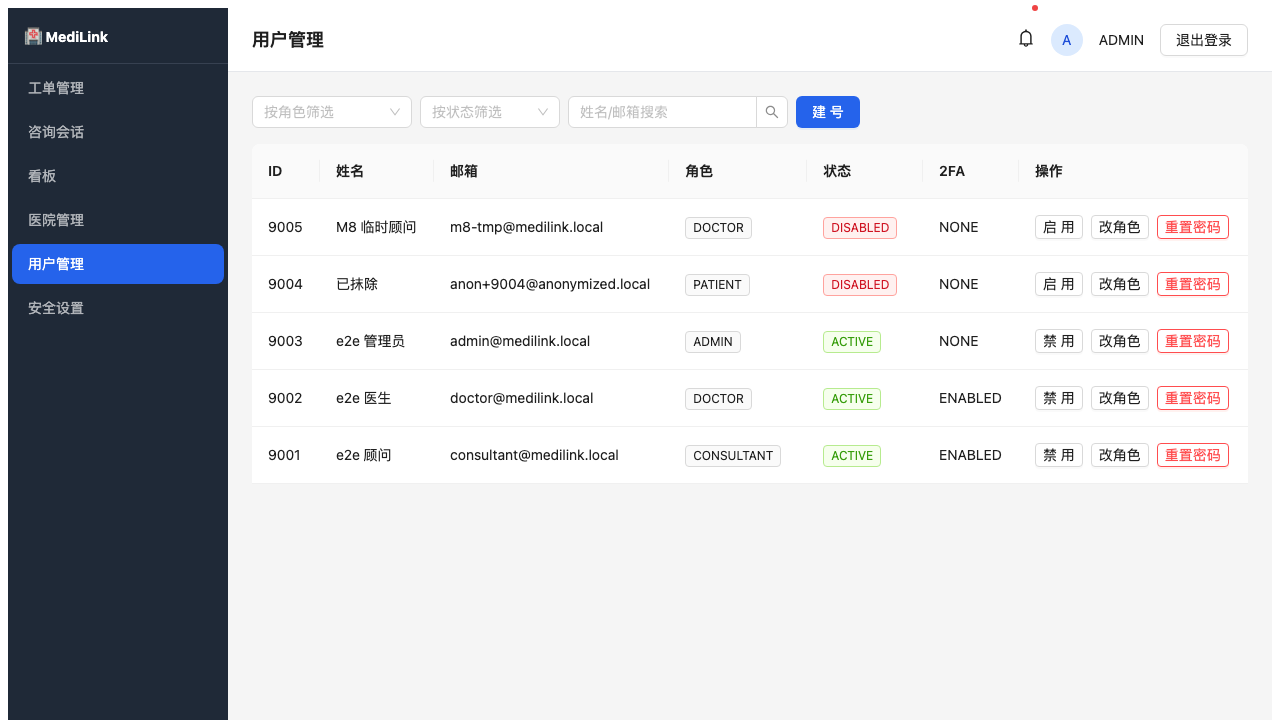Screen dimensions: 1280x720
Task: Click the CONSULTANT role tag
Action: [733, 455]
